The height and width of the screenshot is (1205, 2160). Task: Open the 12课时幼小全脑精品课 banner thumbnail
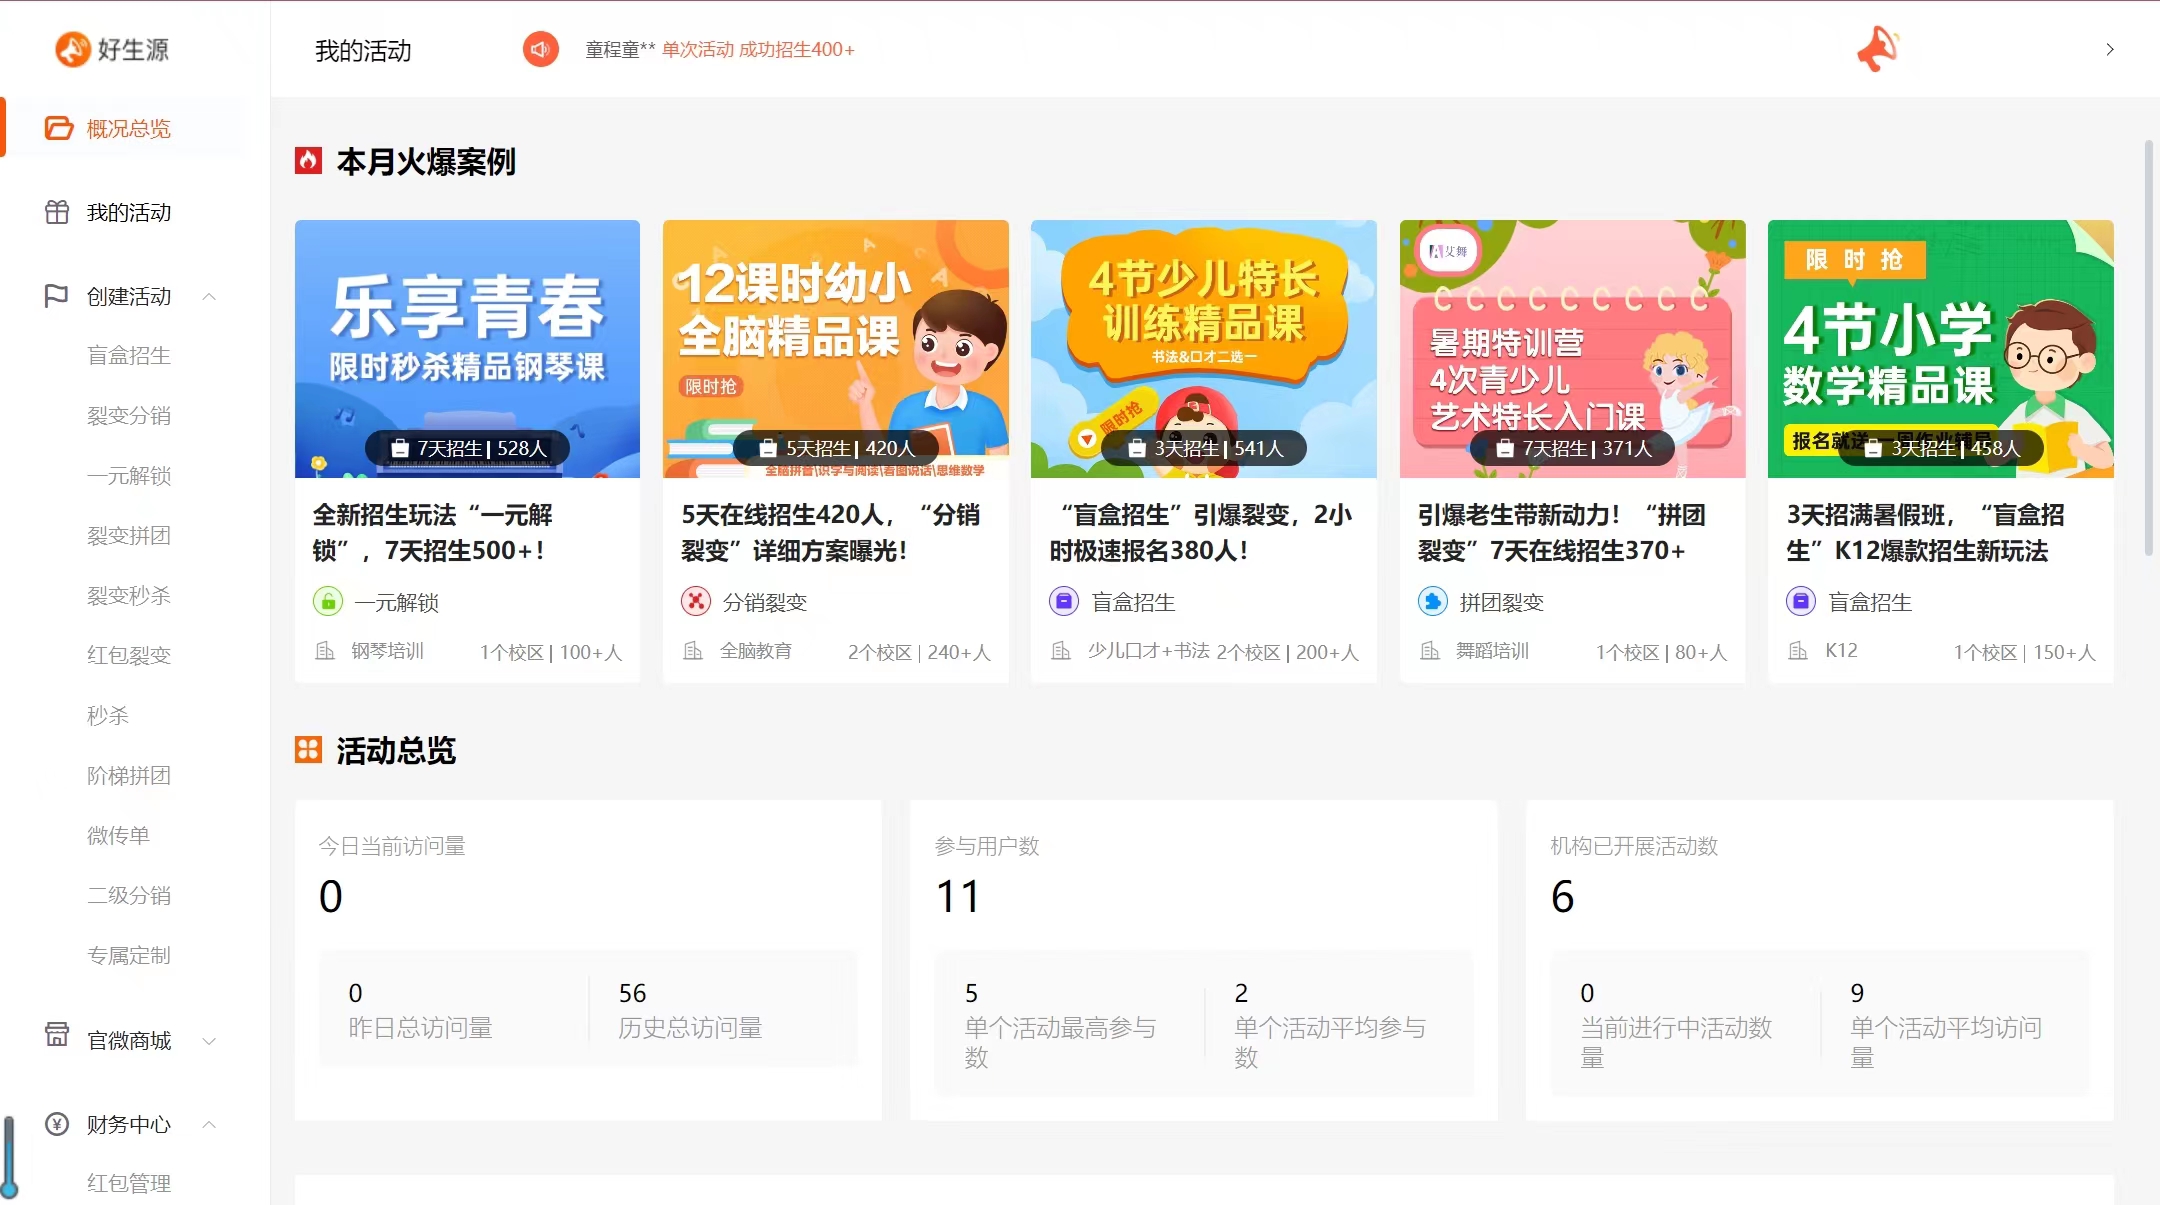tap(836, 349)
